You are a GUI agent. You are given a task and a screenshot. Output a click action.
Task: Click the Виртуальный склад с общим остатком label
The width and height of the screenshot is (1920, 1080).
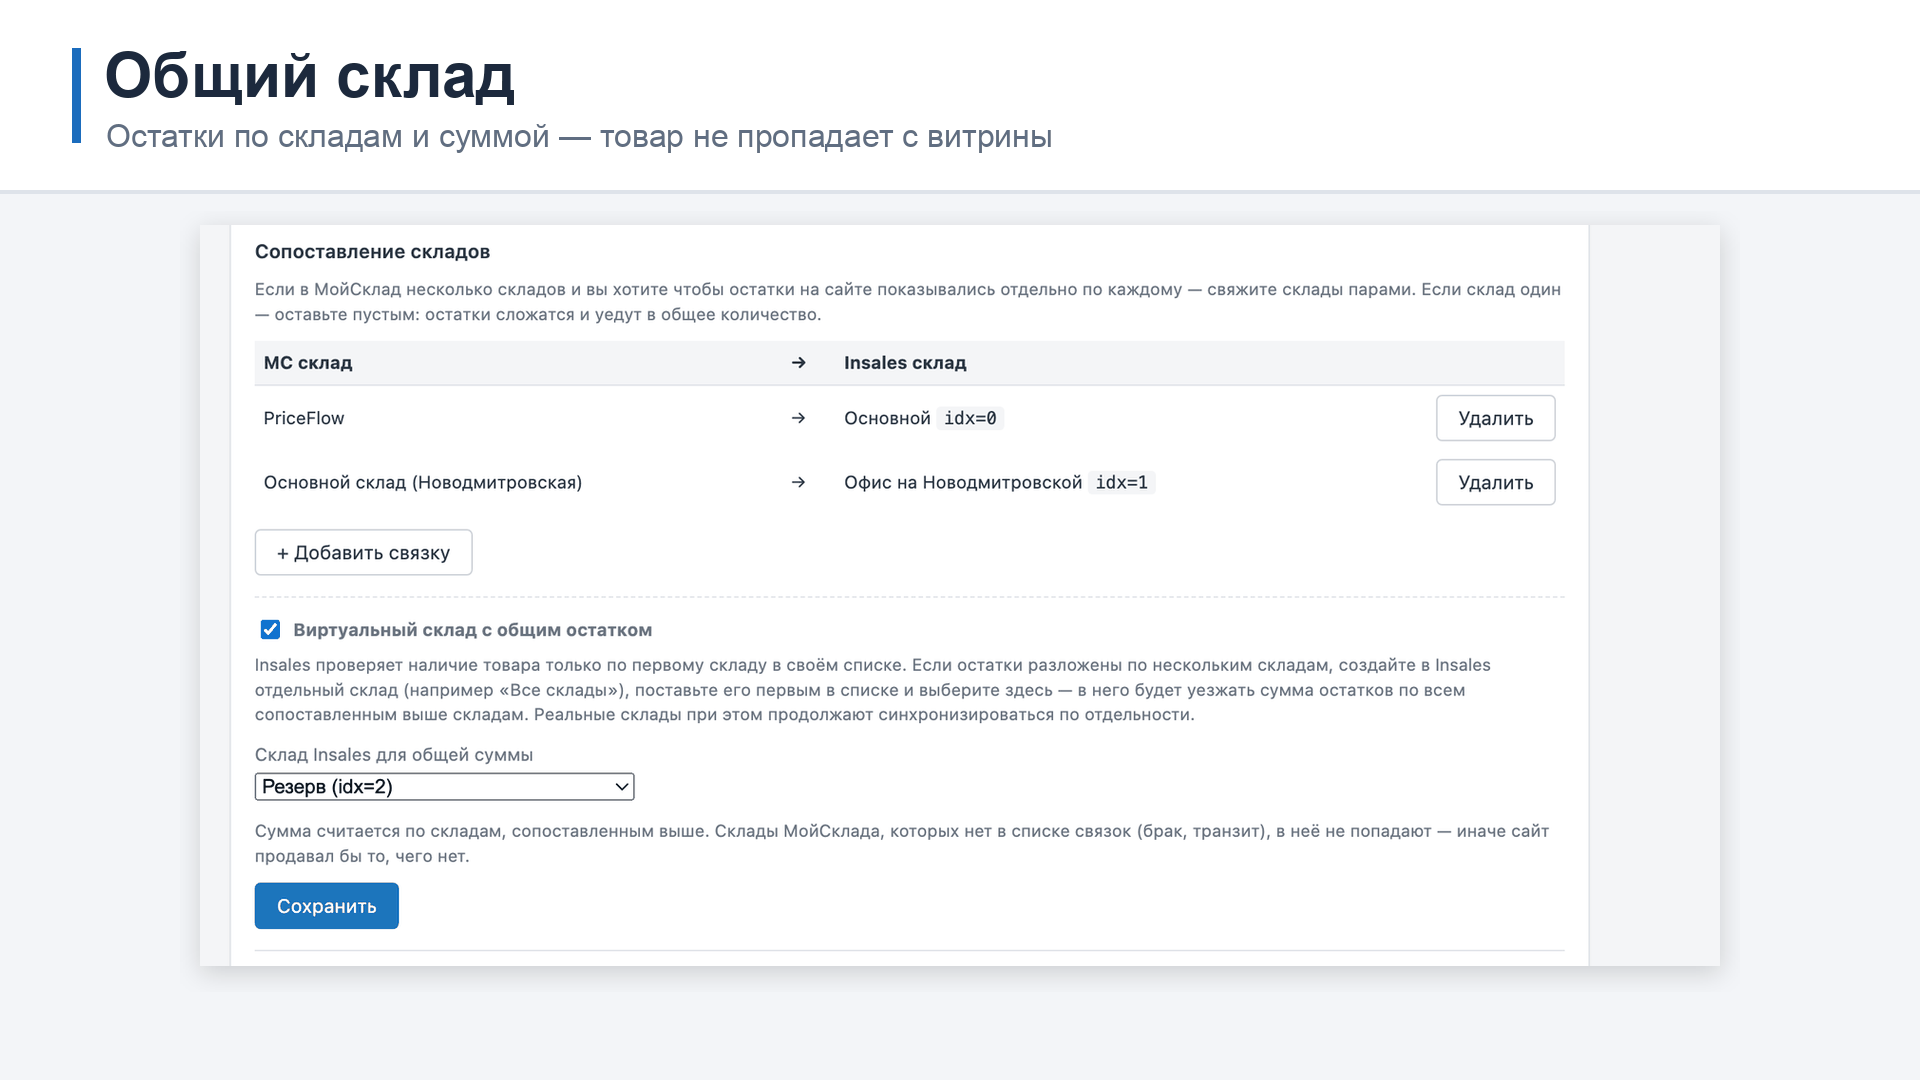(472, 630)
